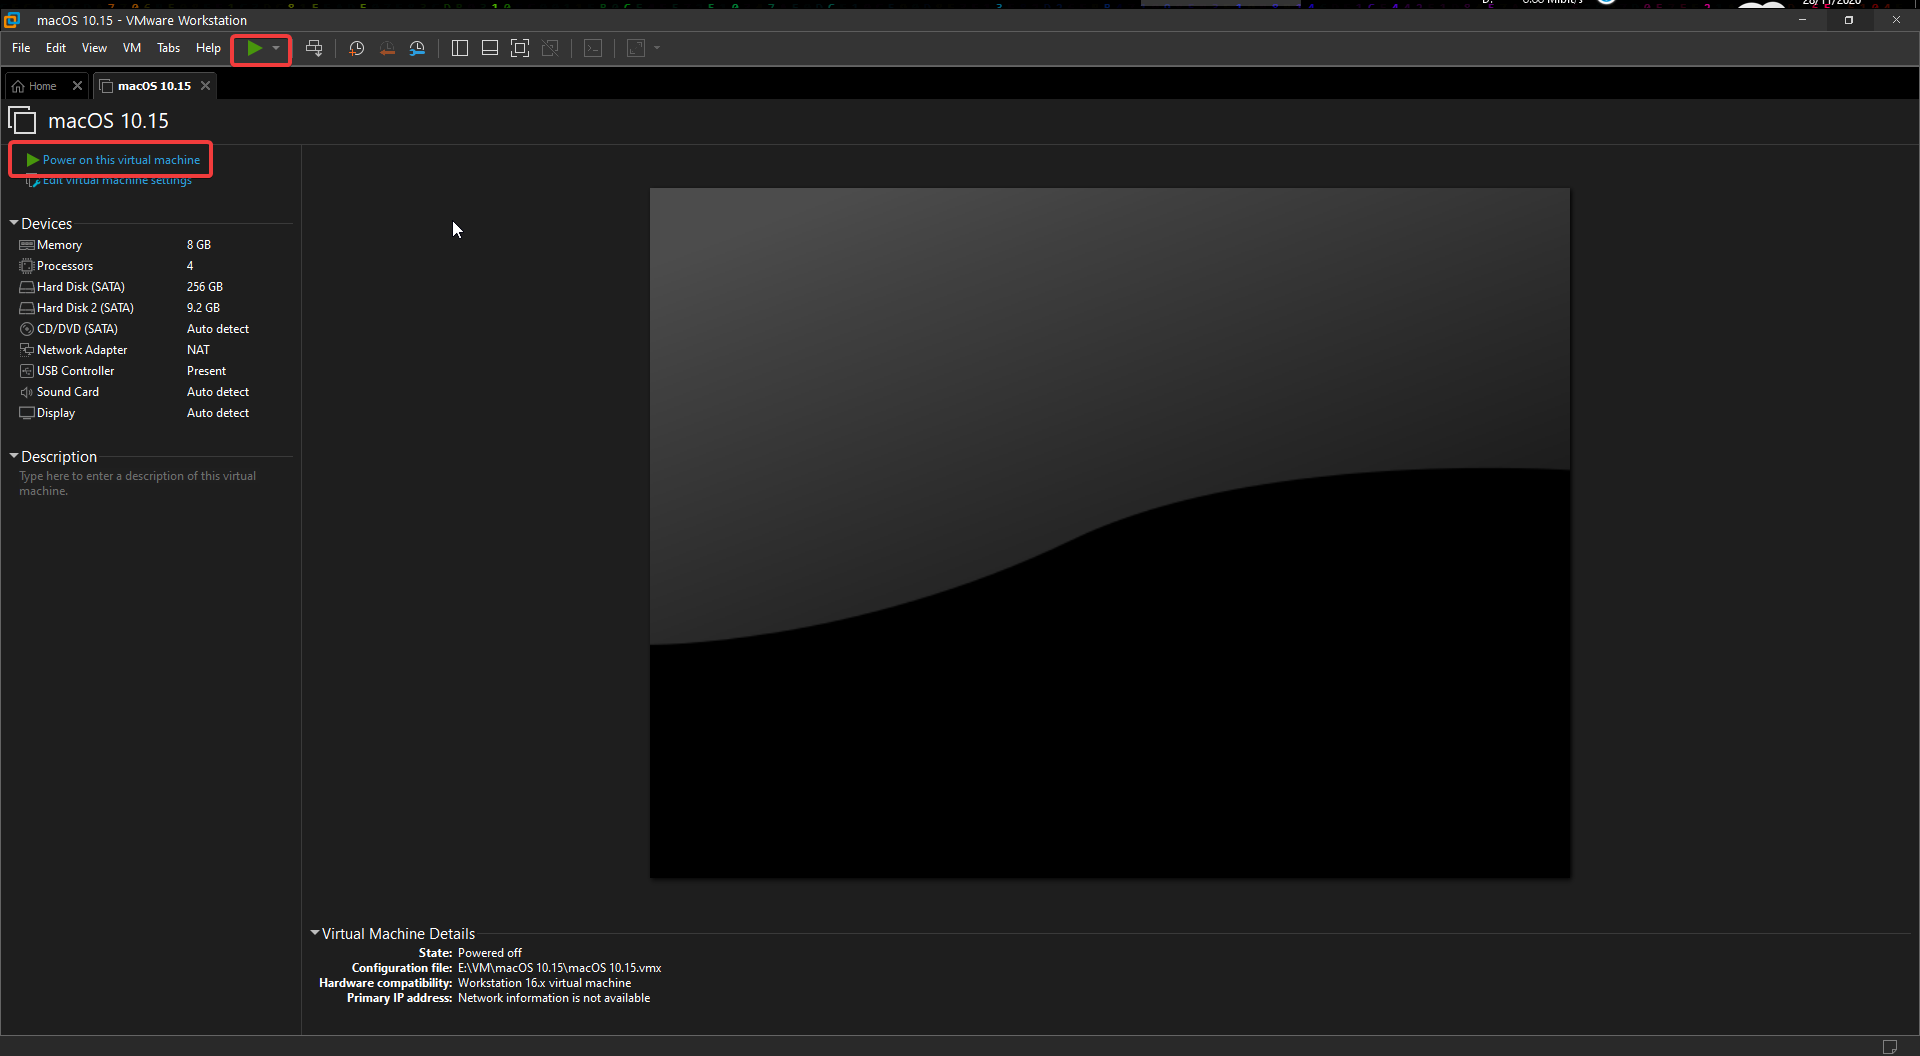The image size is (1920, 1056).
Task: Click the macOS 10.15 VM title icon
Action: coord(22,121)
